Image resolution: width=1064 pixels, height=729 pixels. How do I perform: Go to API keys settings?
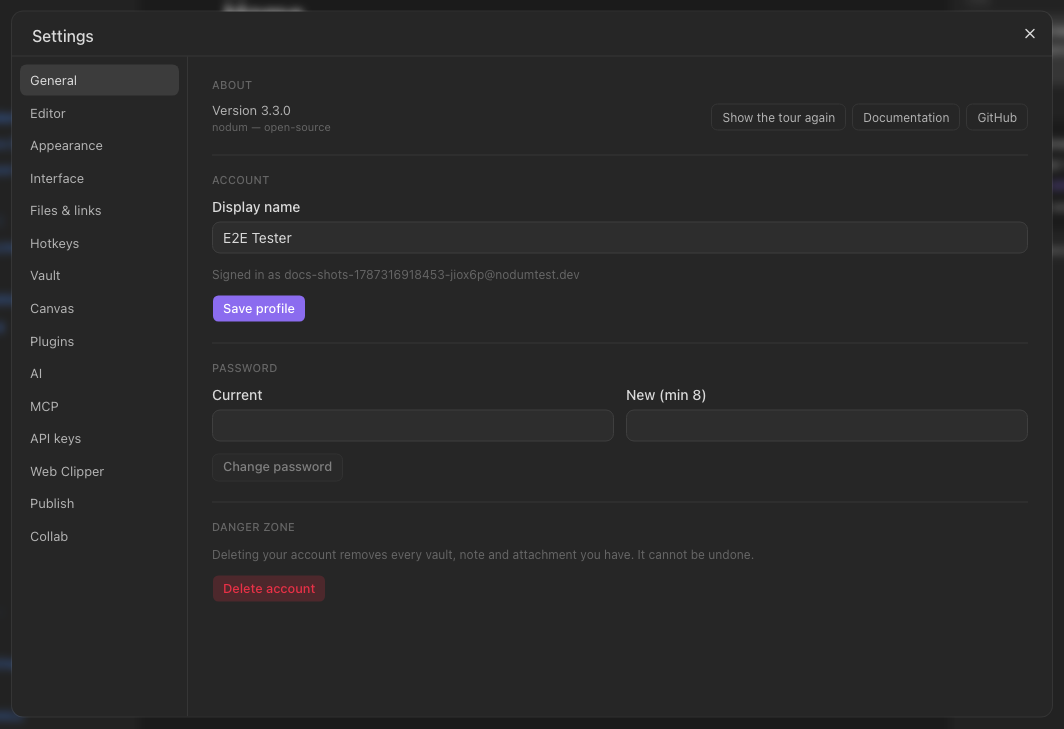[99, 438]
